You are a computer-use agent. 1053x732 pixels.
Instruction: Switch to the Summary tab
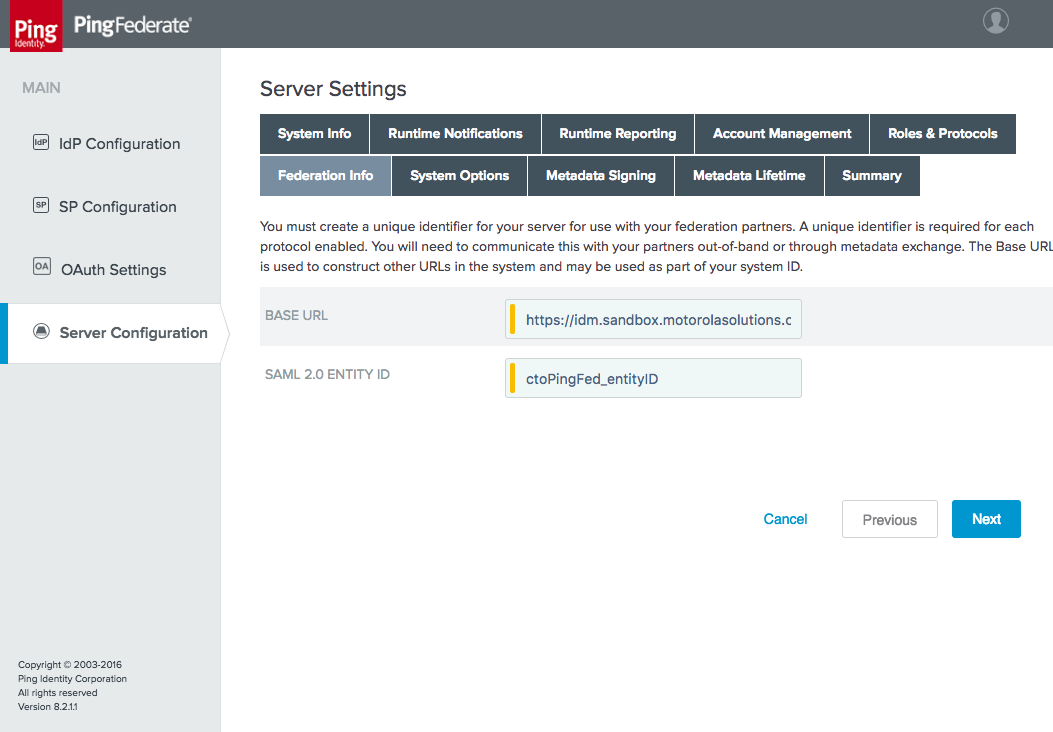tap(872, 175)
